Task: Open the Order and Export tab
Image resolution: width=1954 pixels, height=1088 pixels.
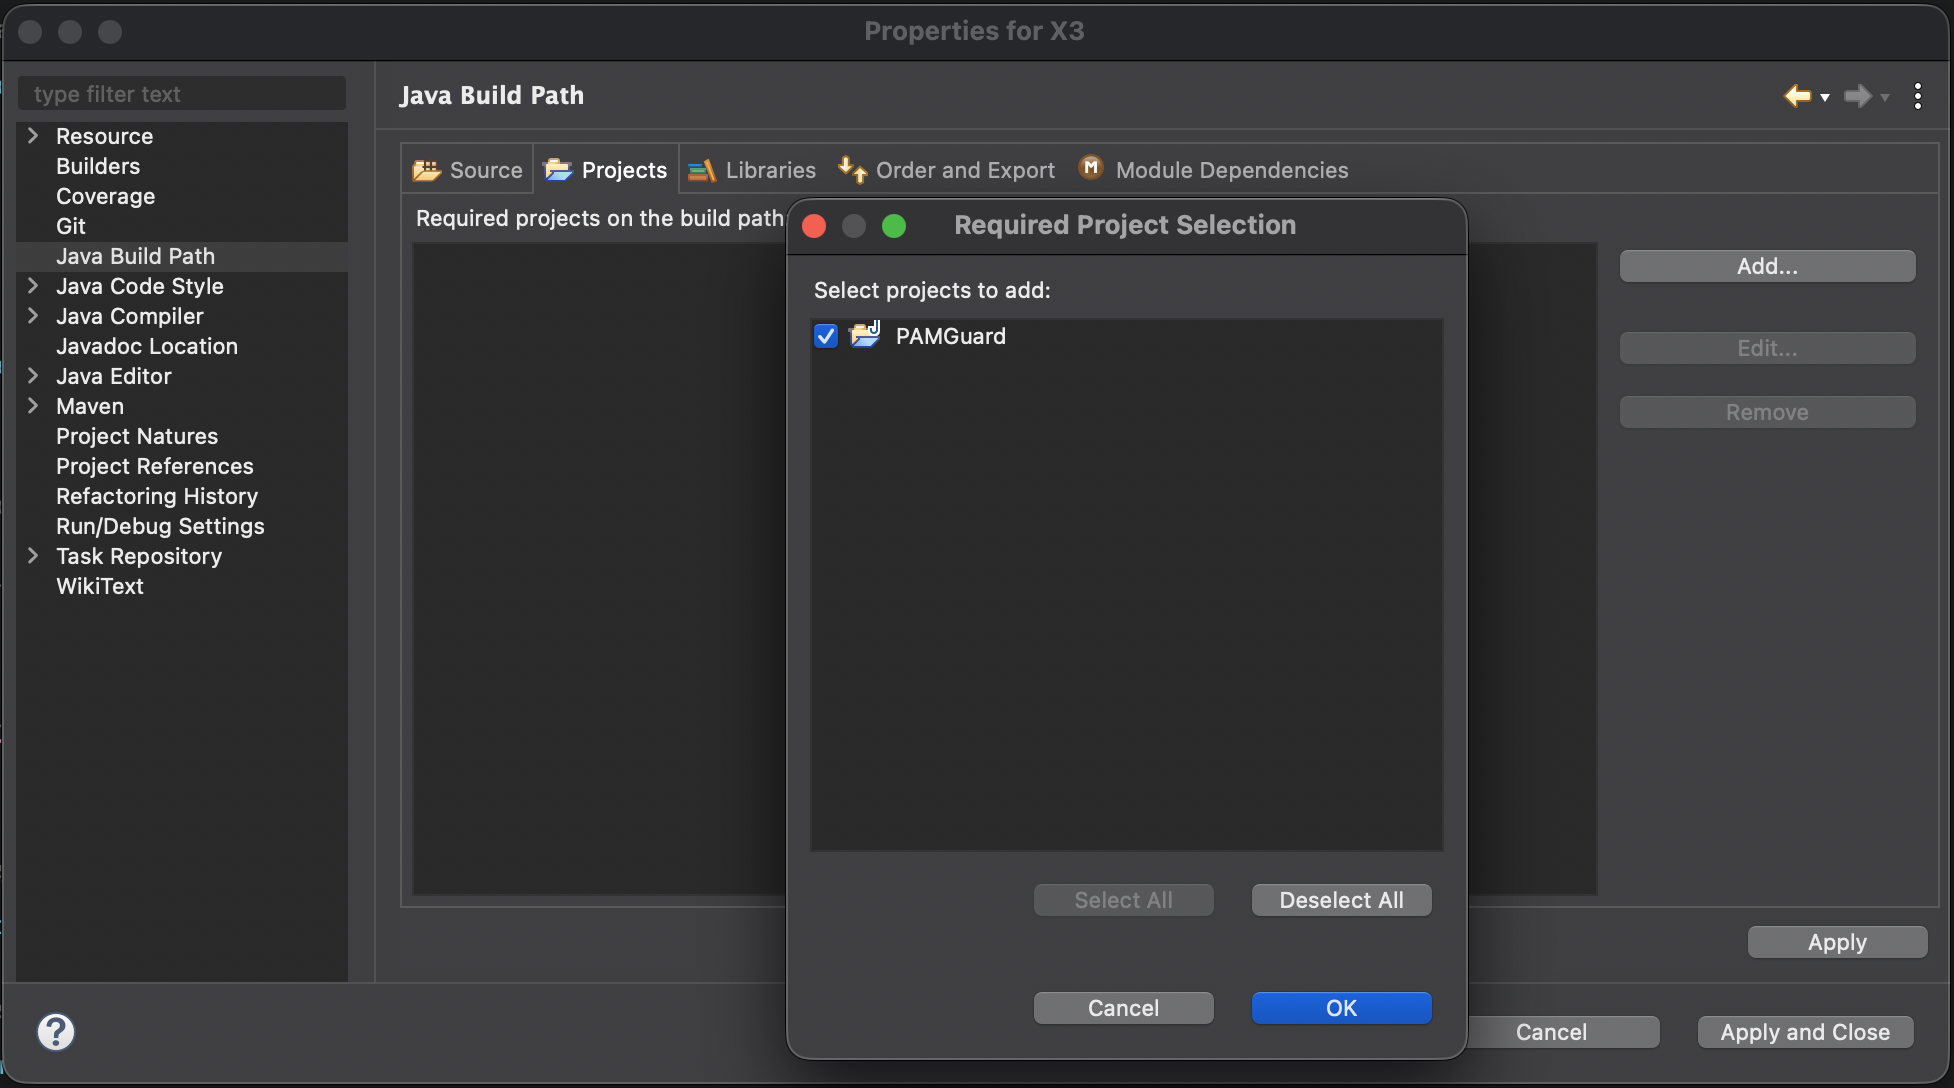Action: (x=964, y=170)
